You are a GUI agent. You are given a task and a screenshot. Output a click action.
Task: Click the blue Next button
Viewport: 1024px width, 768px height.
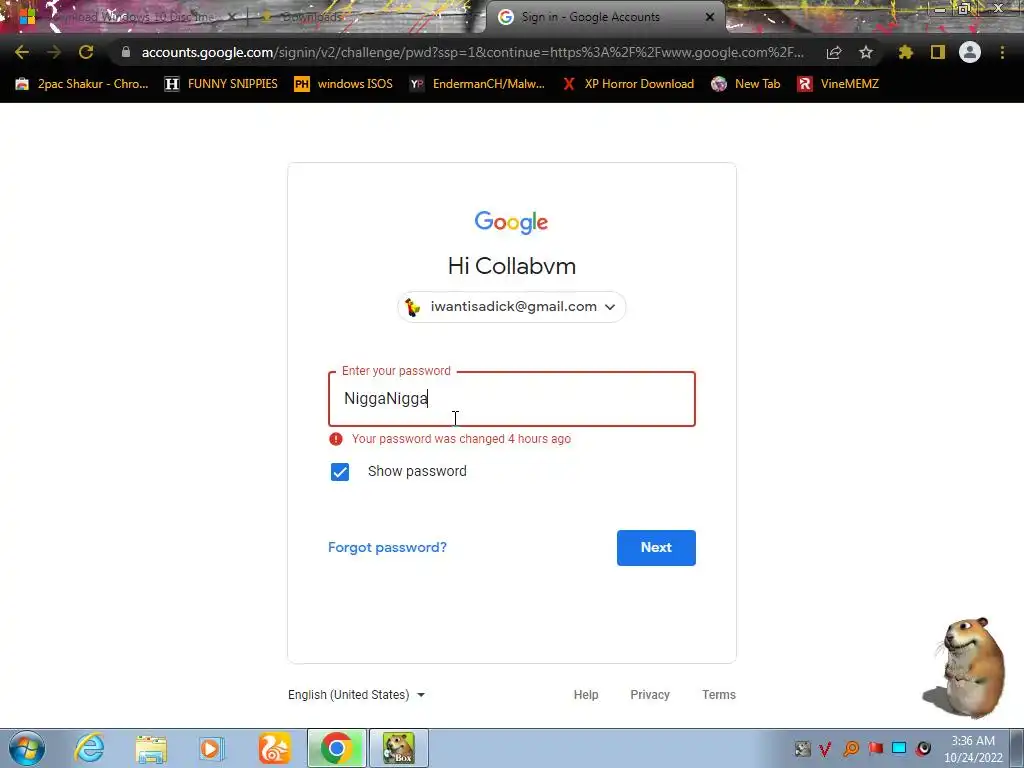point(656,548)
